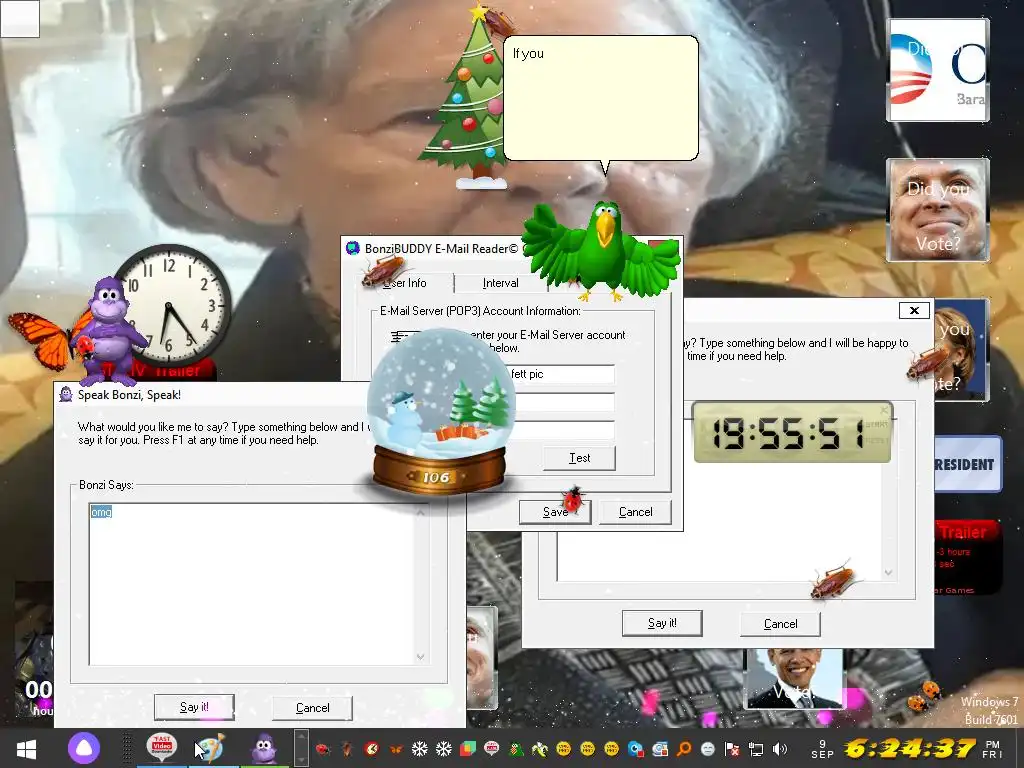Click Cancel in the rear Speak window
Image resolution: width=1024 pixels, height=768 pixels.
[780, 624]
